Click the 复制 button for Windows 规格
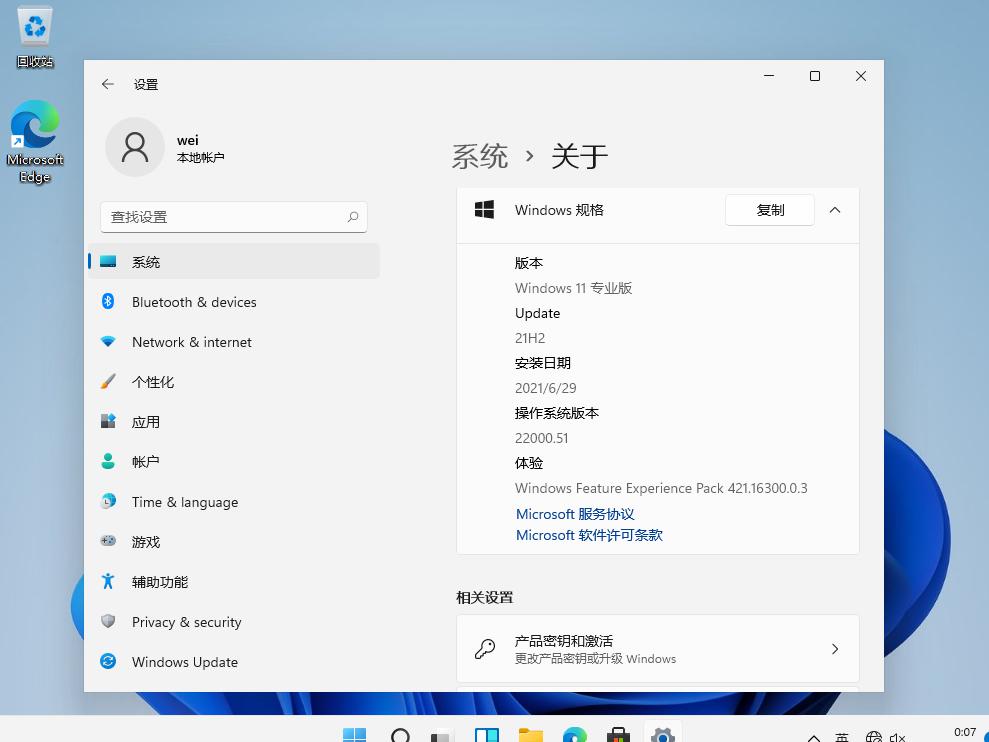Viewport: 989px width, 742px height. [770, 210]
